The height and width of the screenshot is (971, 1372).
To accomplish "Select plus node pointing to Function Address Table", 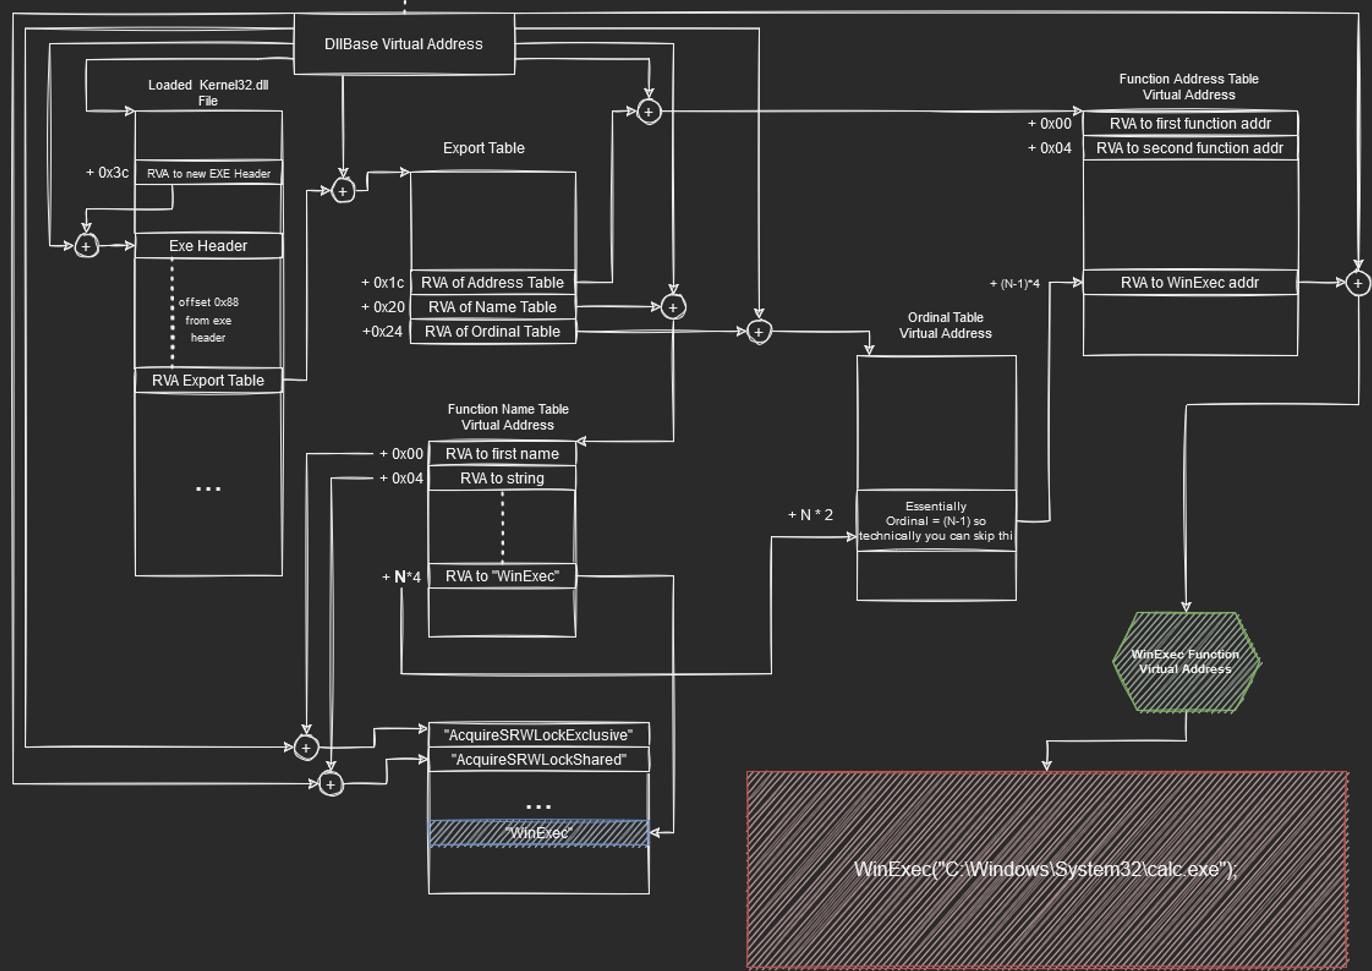I will coord(649,112).
